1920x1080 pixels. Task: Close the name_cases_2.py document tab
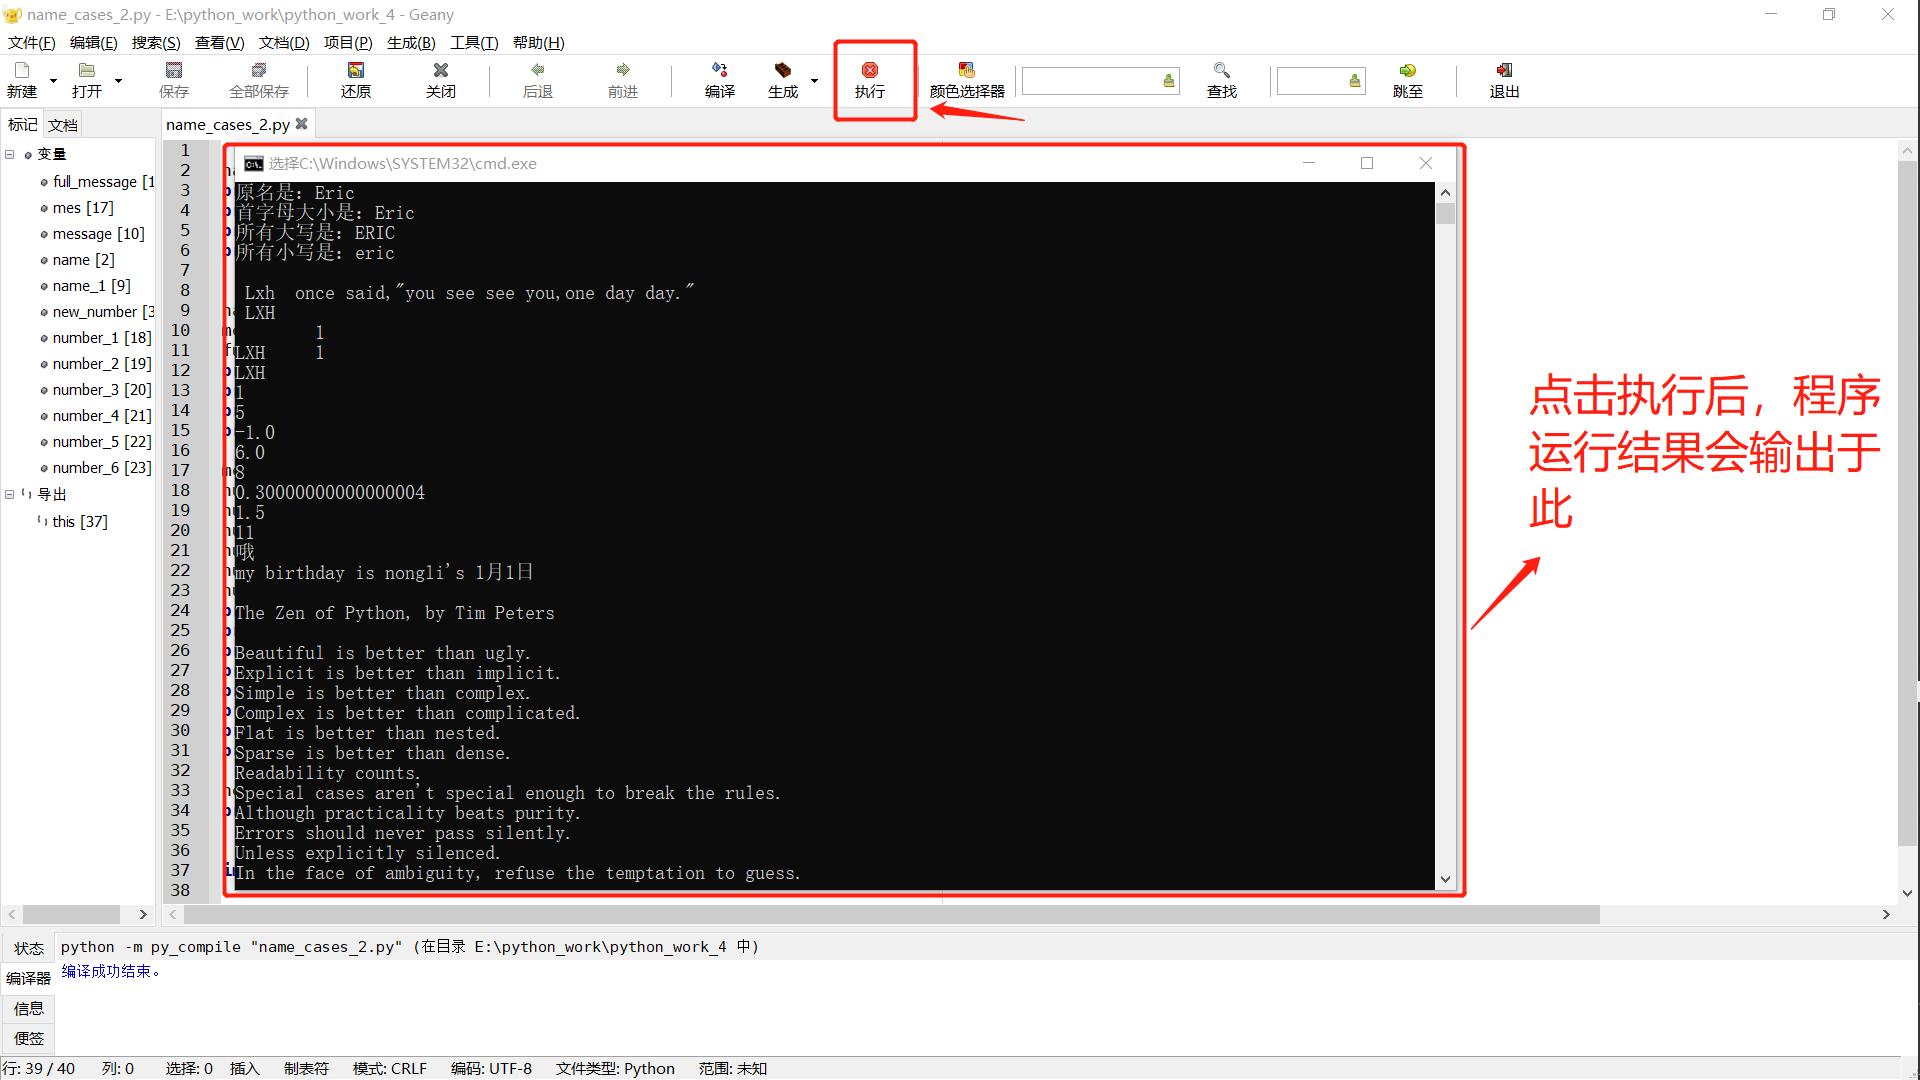coord(301,124)
